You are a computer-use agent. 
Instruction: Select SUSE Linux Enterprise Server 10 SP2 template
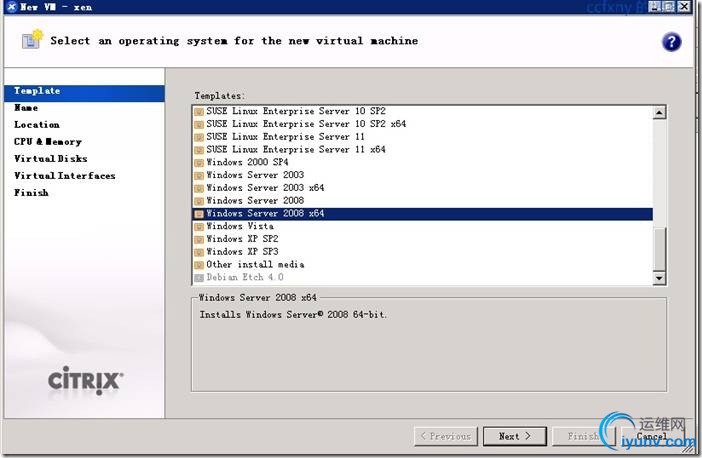(x=295, y=111)
